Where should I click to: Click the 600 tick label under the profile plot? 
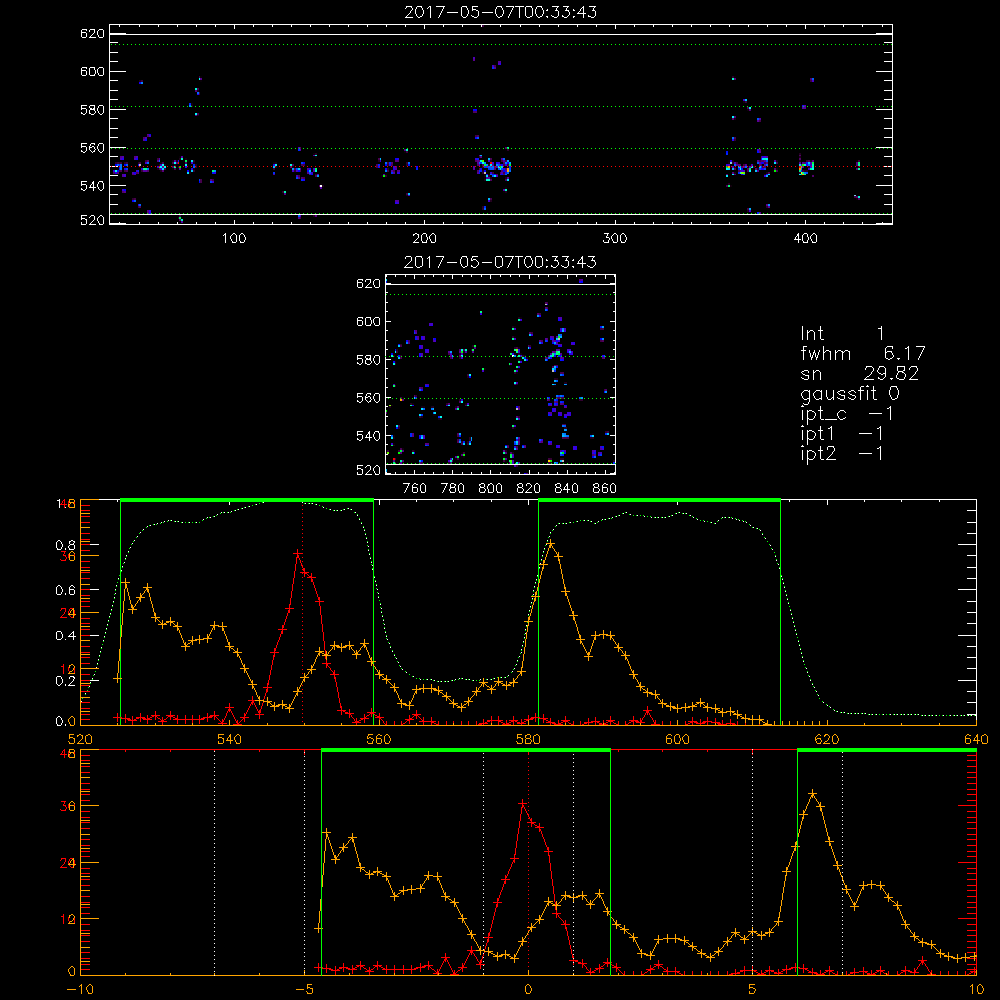pyautogui.click(x=677, y=739)
